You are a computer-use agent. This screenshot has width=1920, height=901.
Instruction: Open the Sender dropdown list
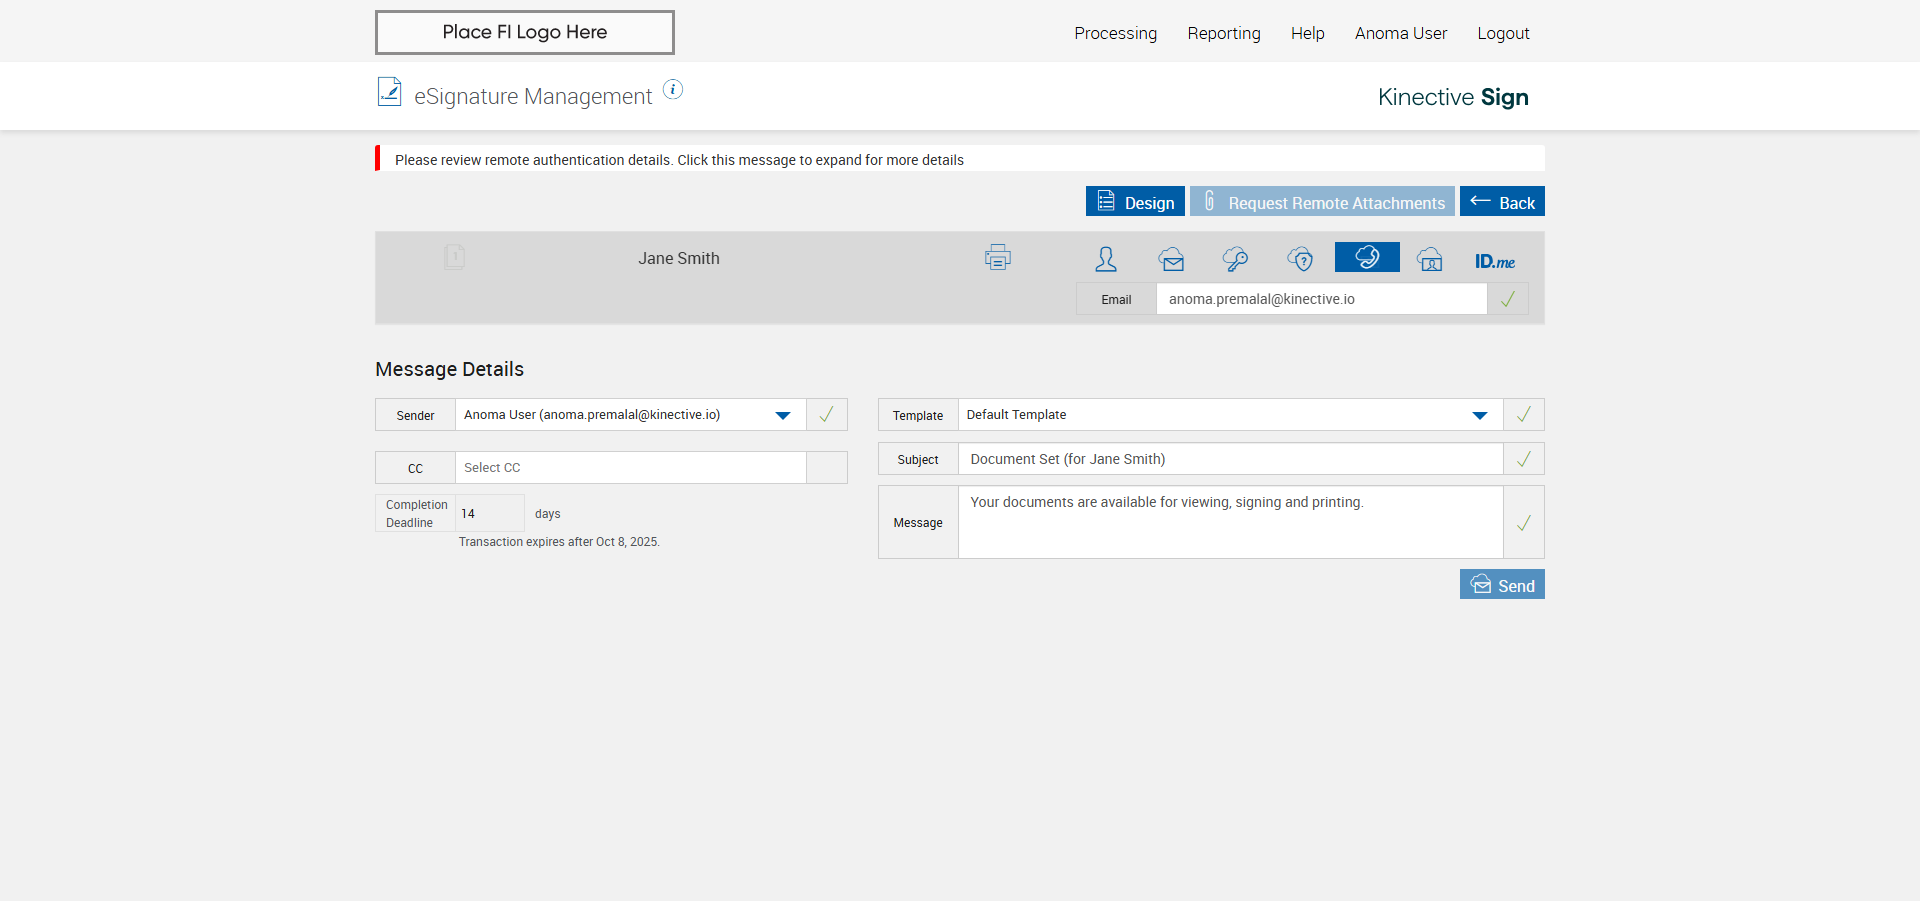tap(783, 415)
